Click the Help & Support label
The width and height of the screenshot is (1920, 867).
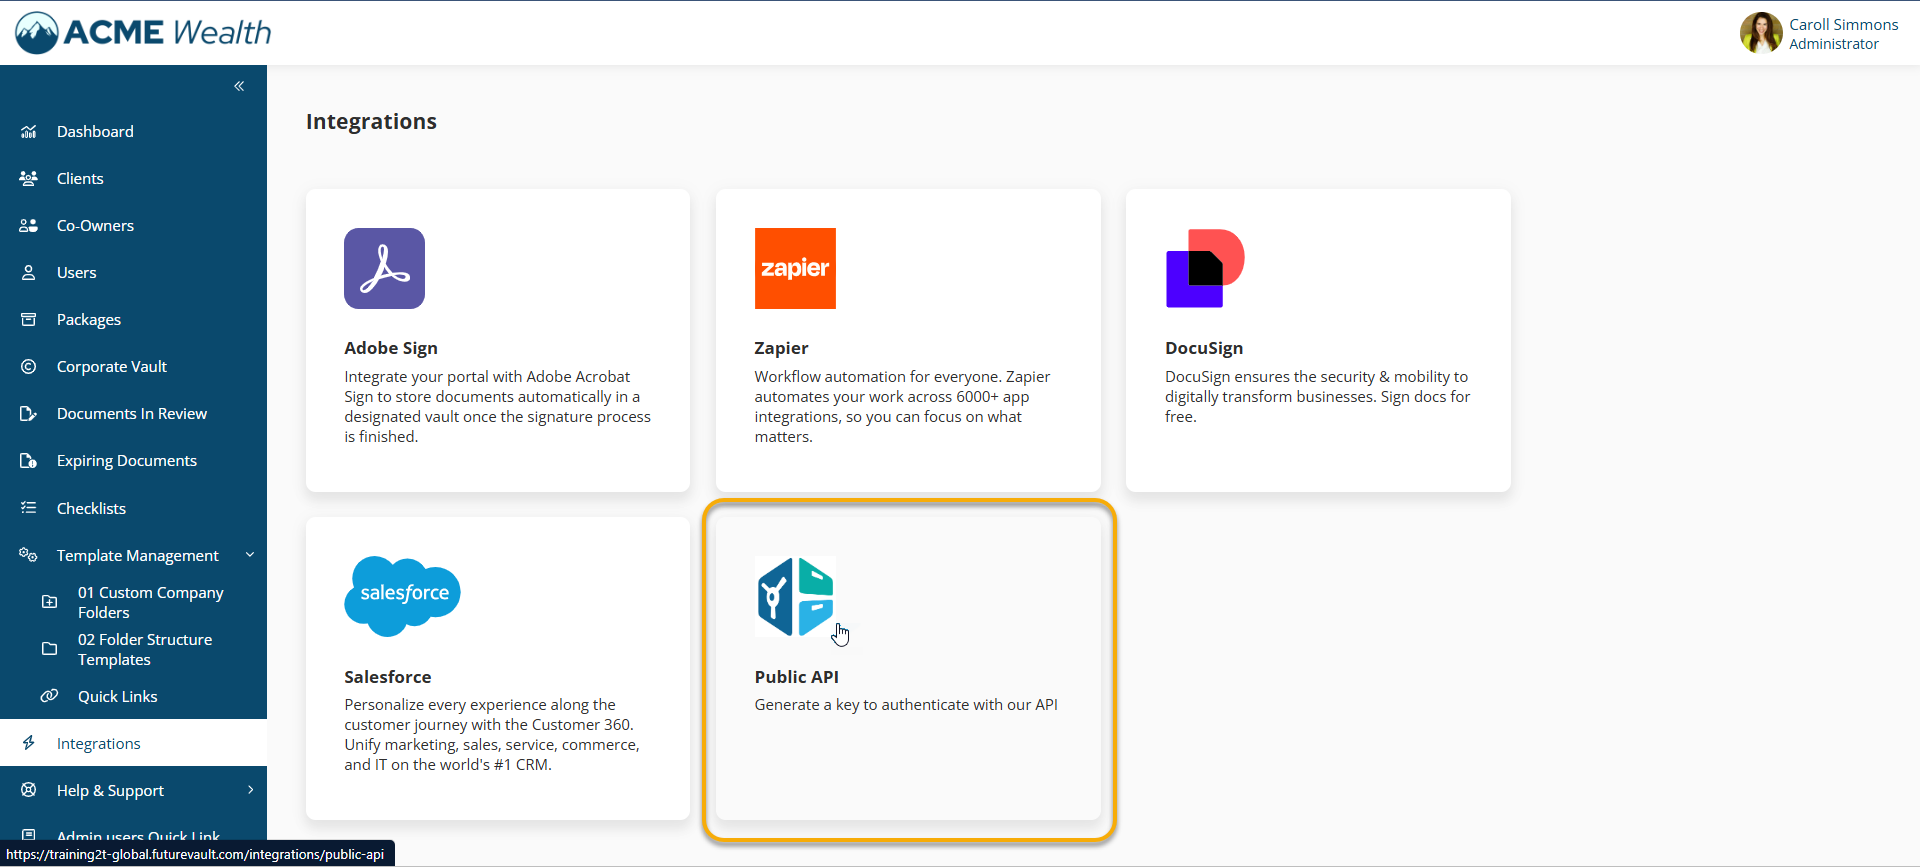[110, 790]
